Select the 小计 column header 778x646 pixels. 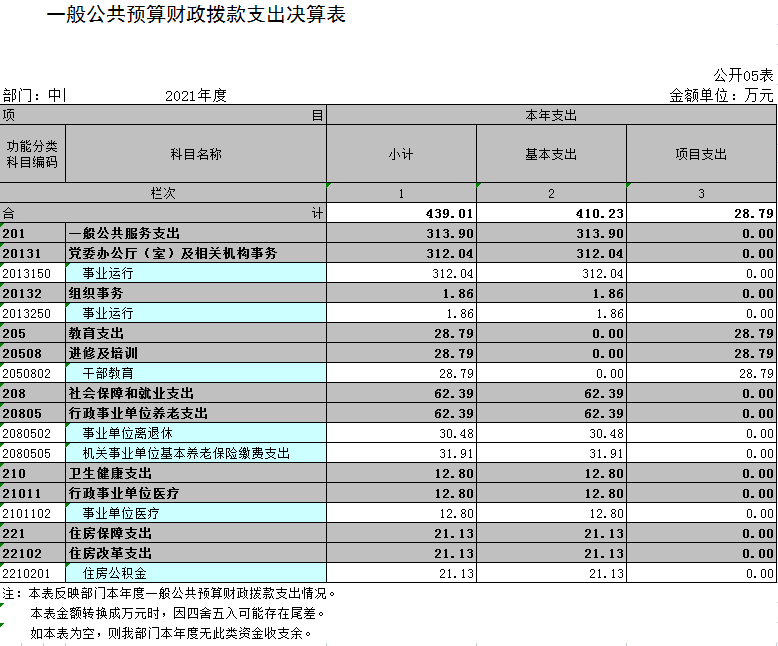click(401, 154)
